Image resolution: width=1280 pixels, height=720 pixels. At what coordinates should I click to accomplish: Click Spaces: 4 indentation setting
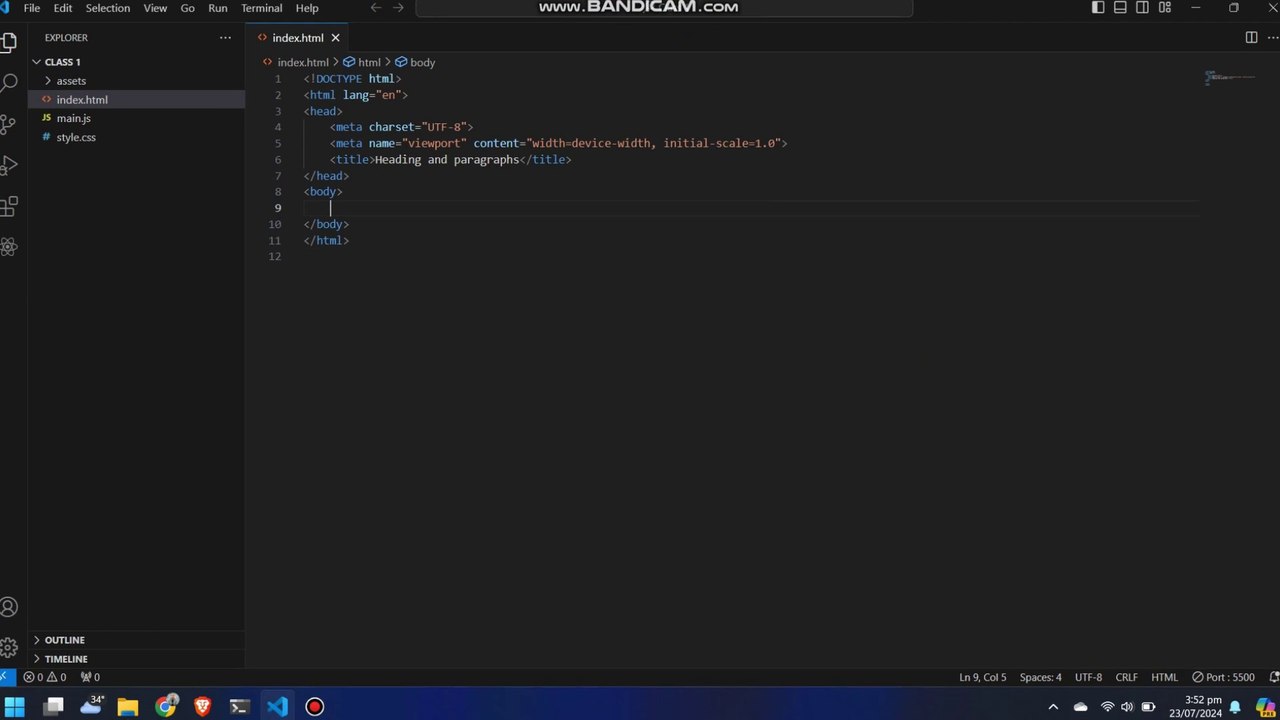tap(1041, 677)
